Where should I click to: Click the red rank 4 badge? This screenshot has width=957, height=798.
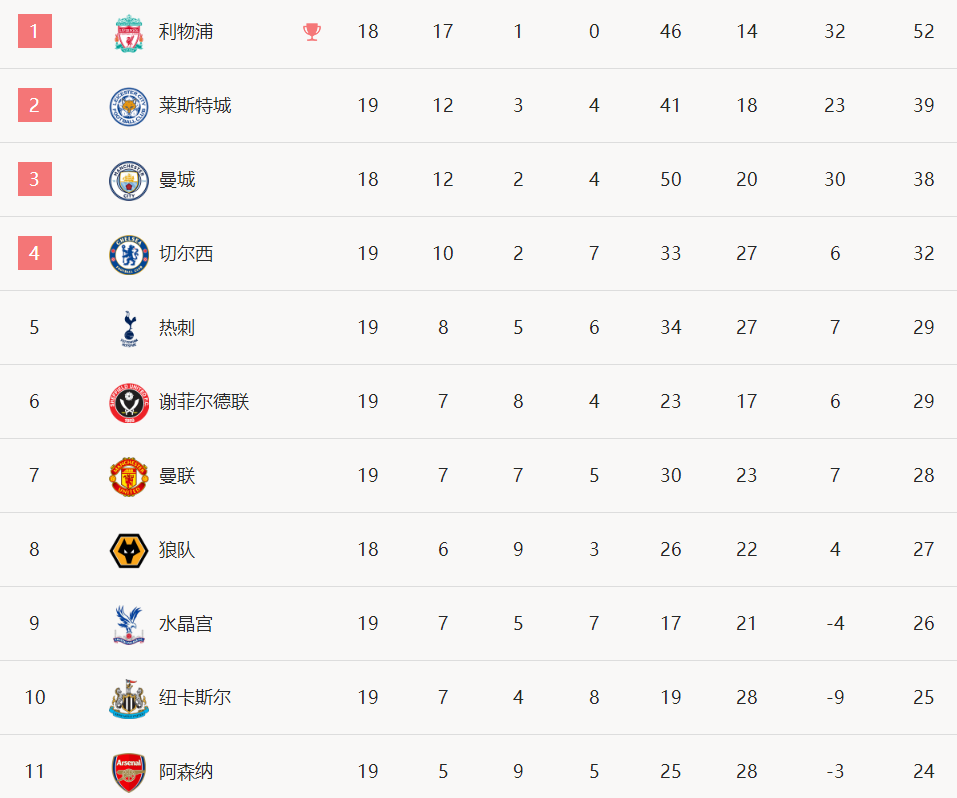[35, 253]
